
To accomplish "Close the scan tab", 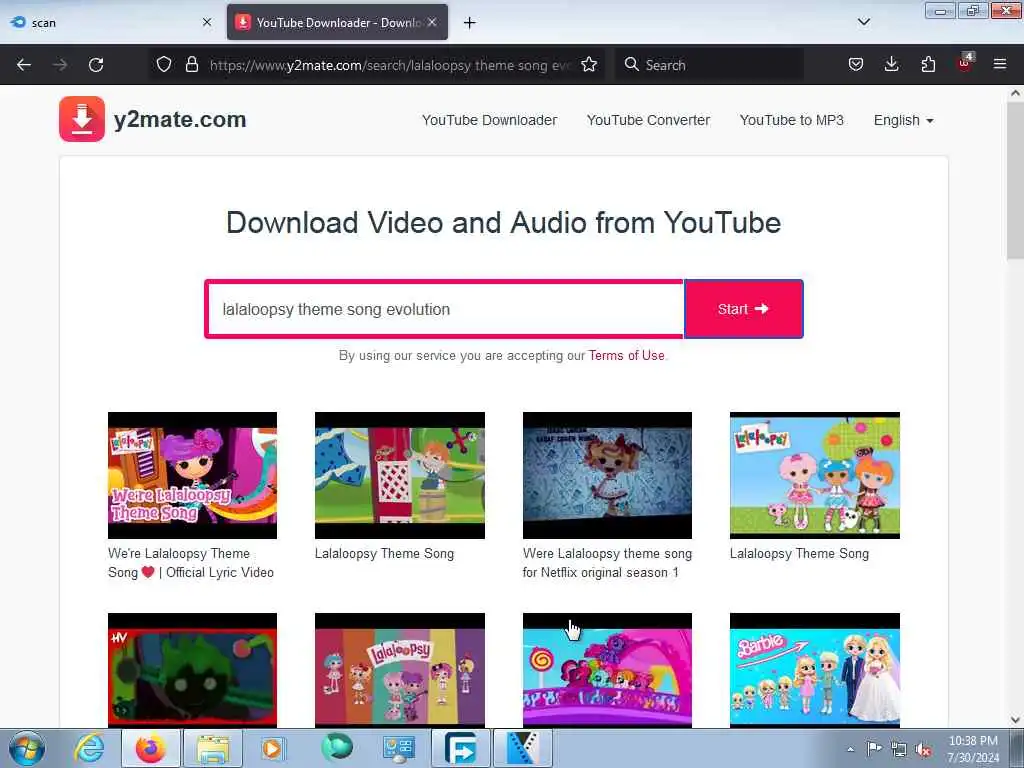I will click(x=207, y=22).
